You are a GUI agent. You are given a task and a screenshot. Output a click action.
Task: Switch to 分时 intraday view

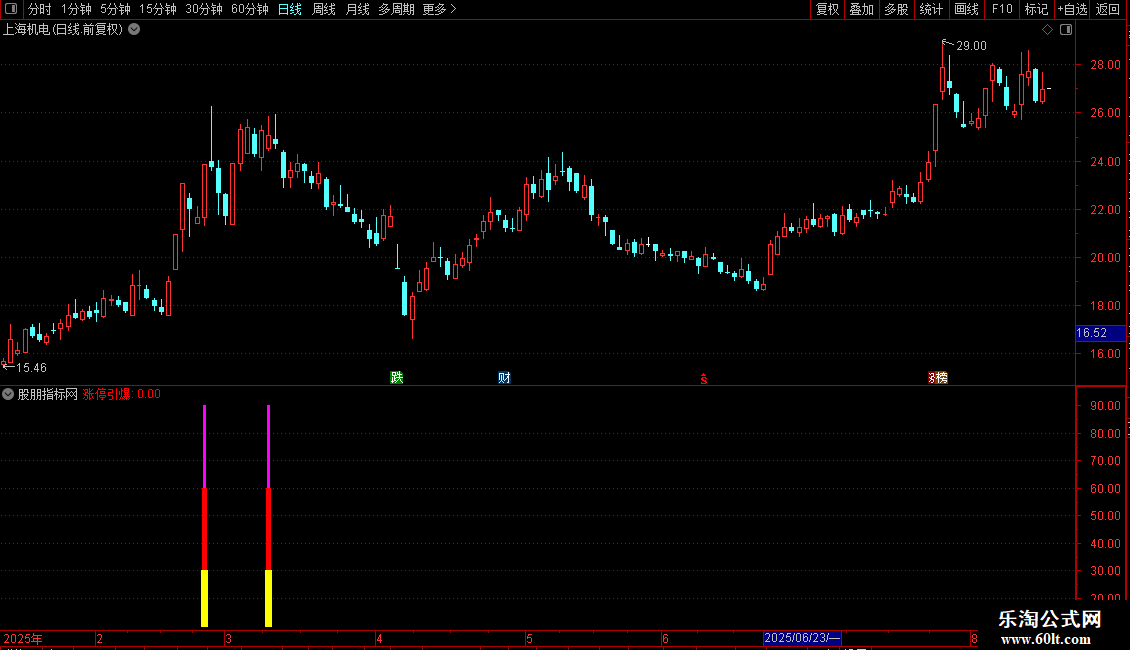tap(40, 9)
